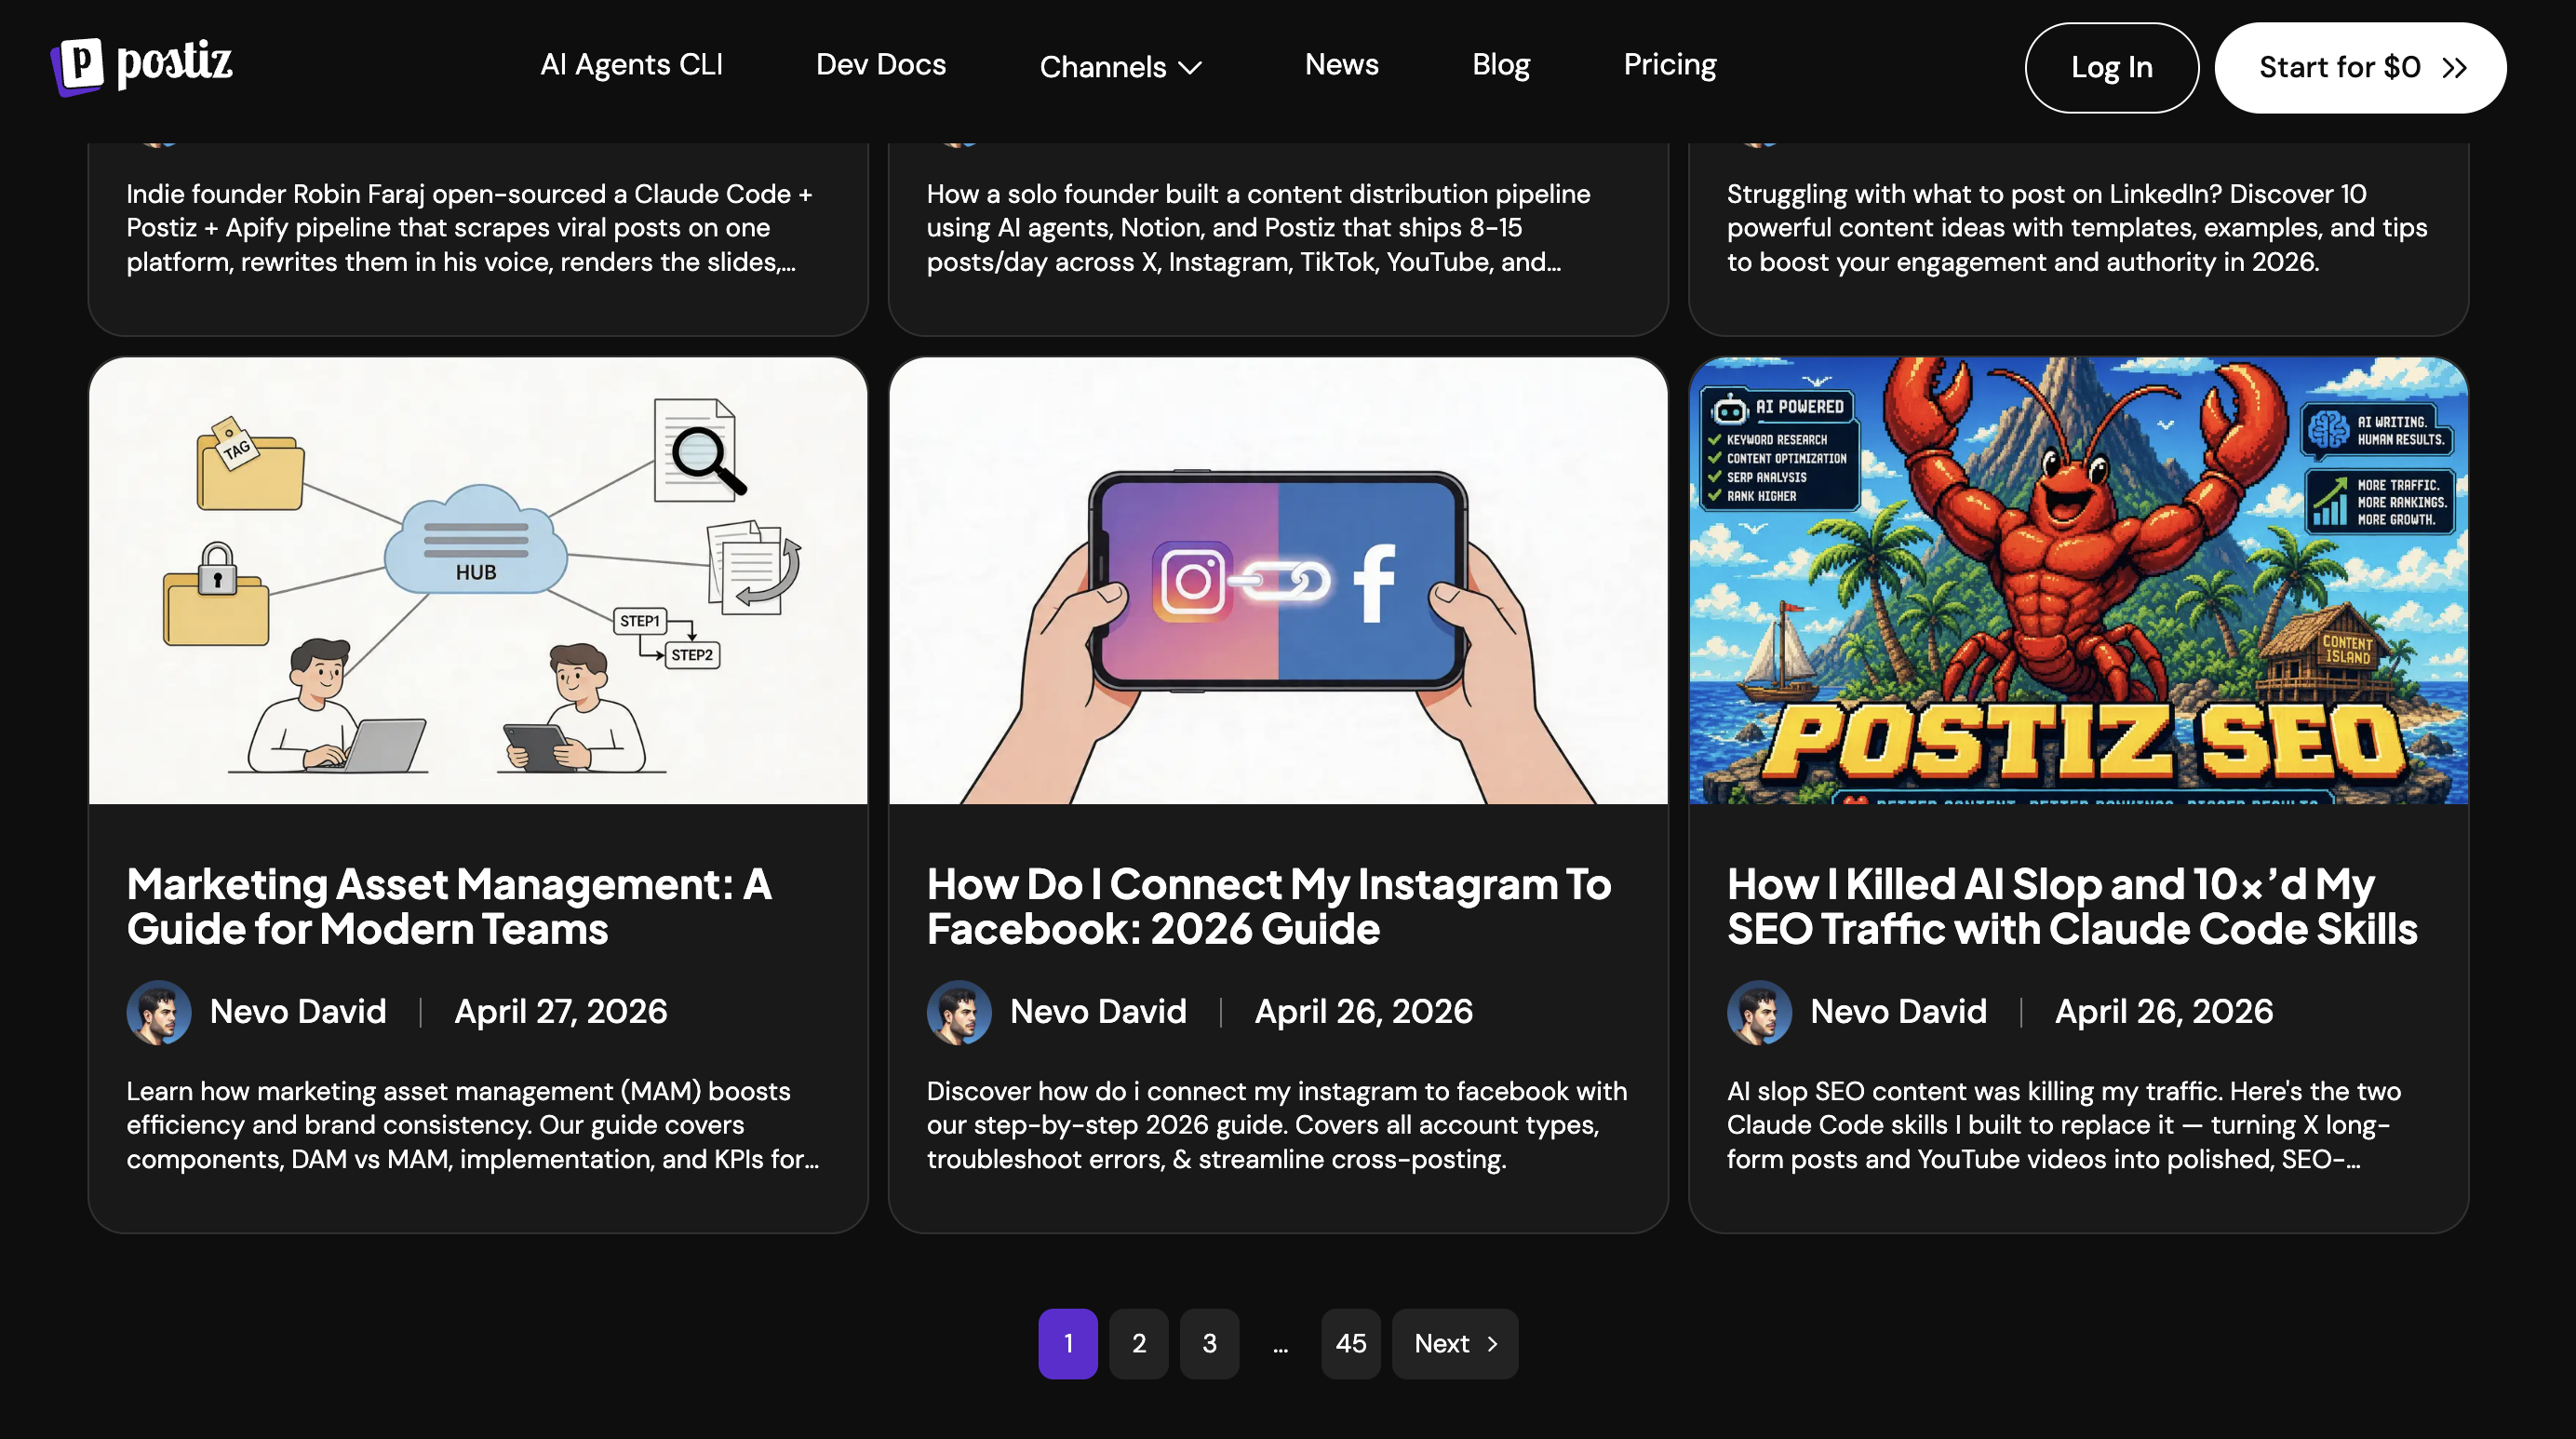The width and height of the screenshot is (2576, 1439).
Task: Go to page 2 of the blog
Action: pyautogui.click(x=1139, y=1343)
